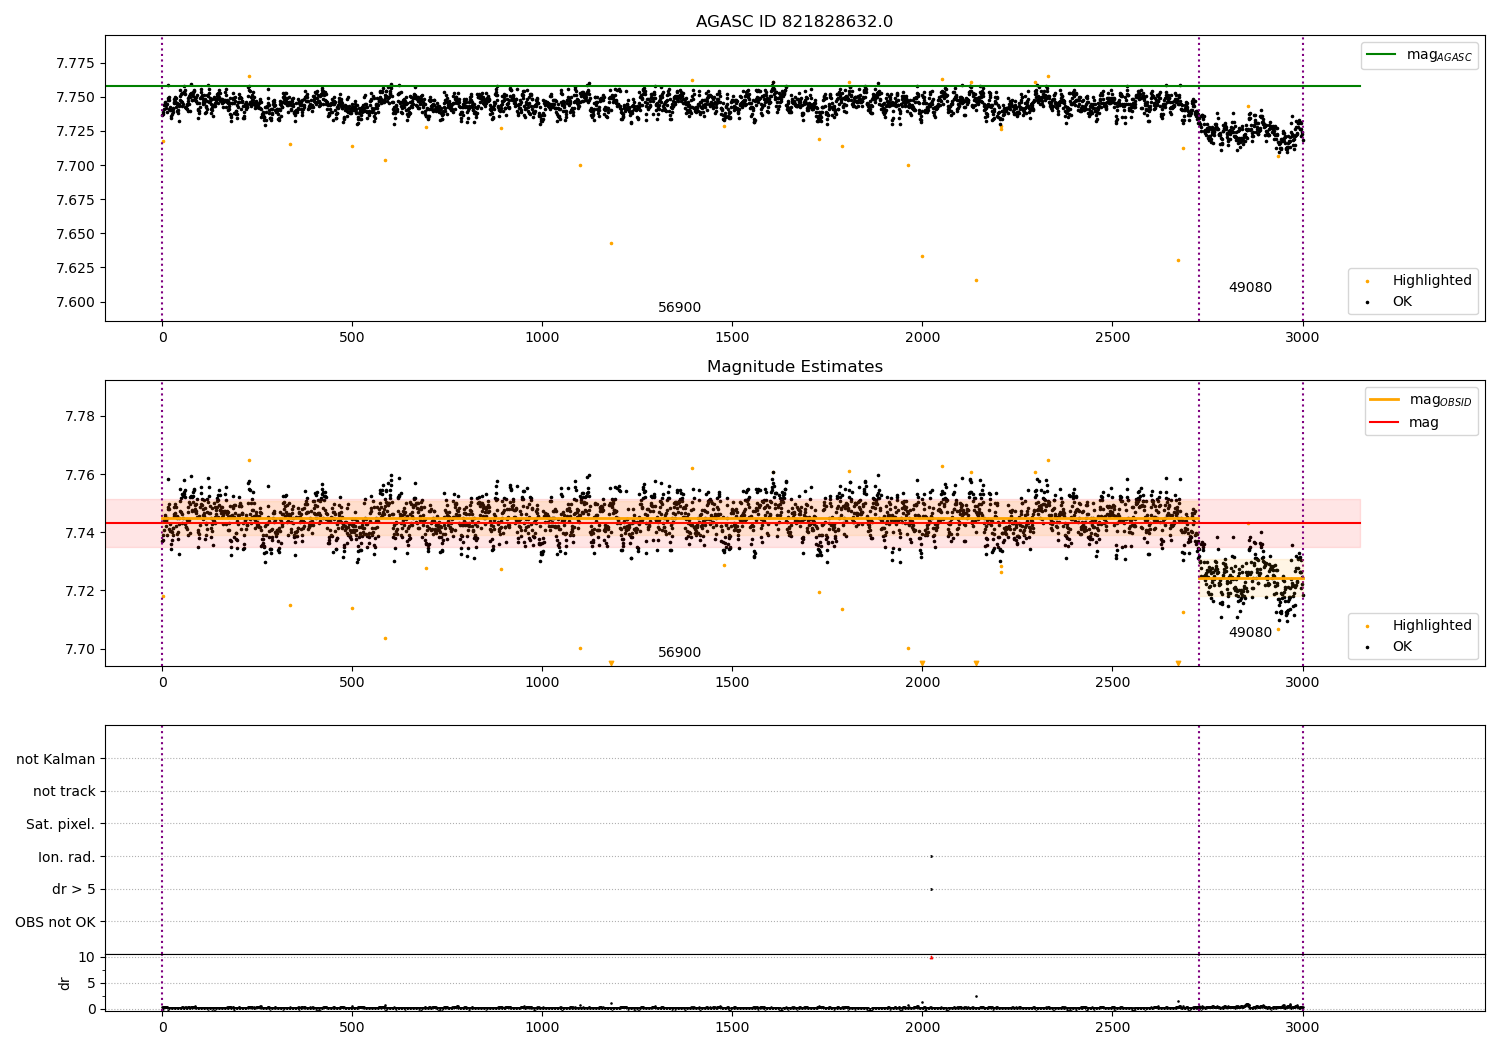The width and height of the screenshot is (1500, 1050).
Task: Click the black dot on the 'dr > 5' row
Action: 931,889
